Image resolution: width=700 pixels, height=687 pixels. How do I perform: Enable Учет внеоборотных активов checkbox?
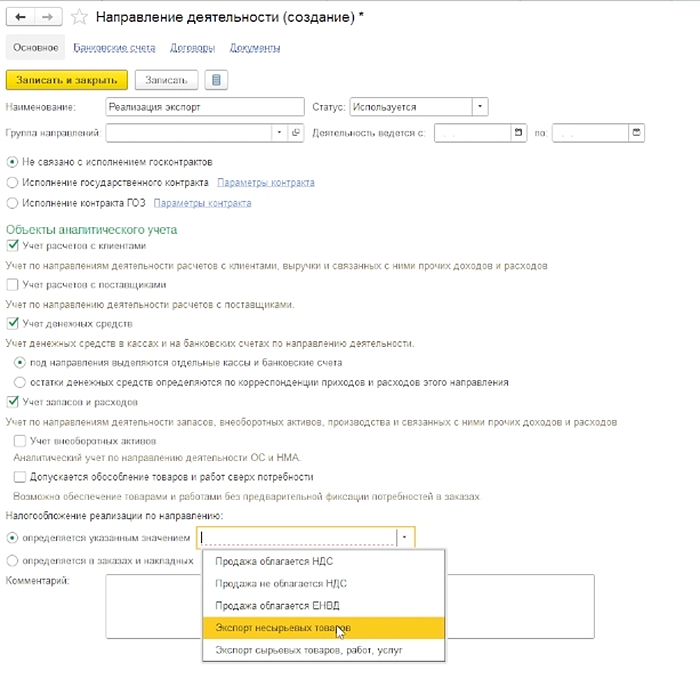[x=20, y=441]
